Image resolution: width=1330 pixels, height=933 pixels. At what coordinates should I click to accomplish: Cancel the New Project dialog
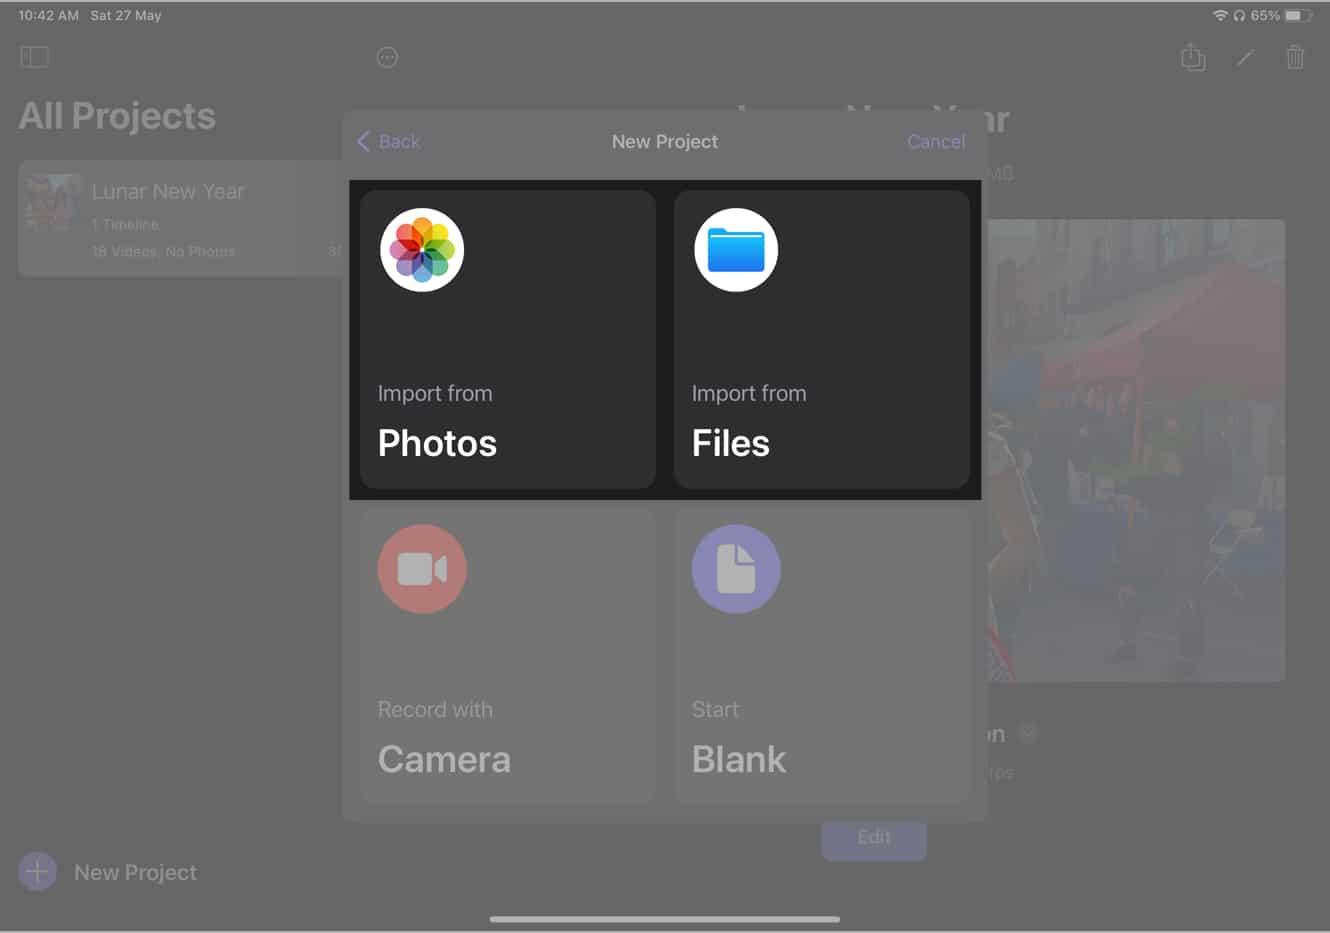point(936,142)
